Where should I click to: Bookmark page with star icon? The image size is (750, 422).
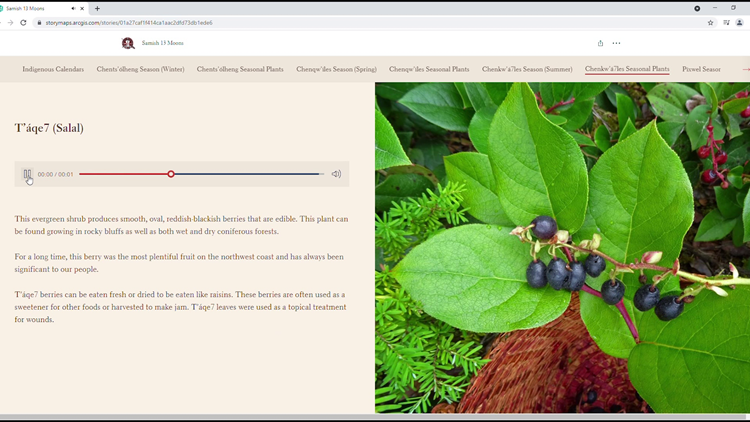coord(711,22)
